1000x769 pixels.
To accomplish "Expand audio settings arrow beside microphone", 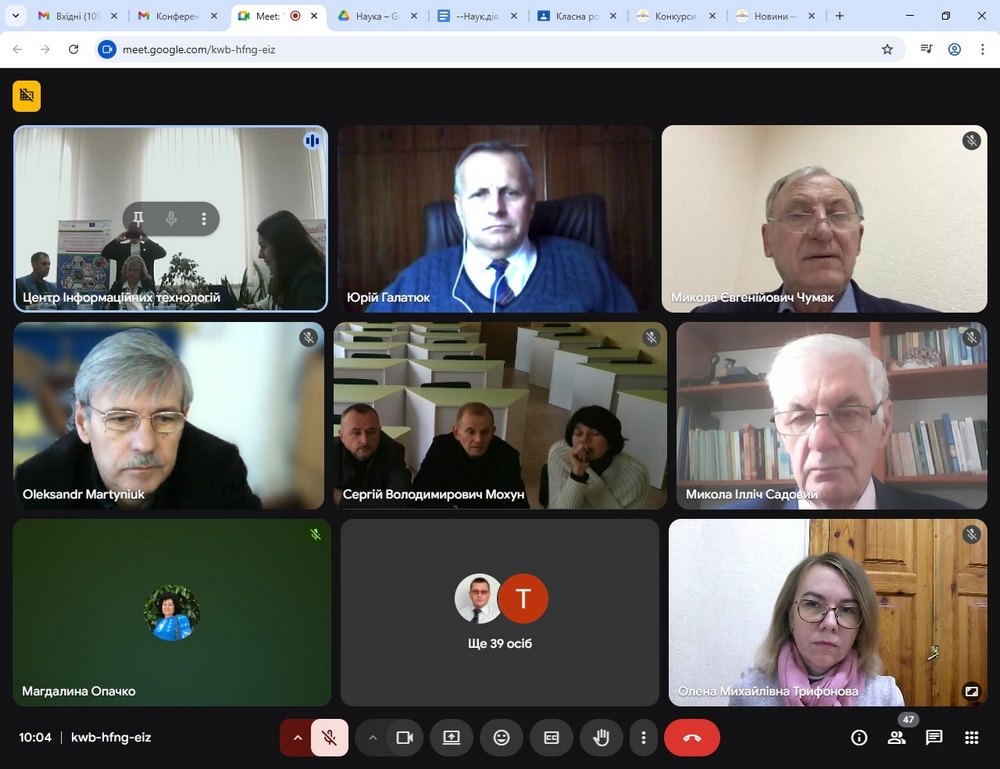I will [297, 738].
